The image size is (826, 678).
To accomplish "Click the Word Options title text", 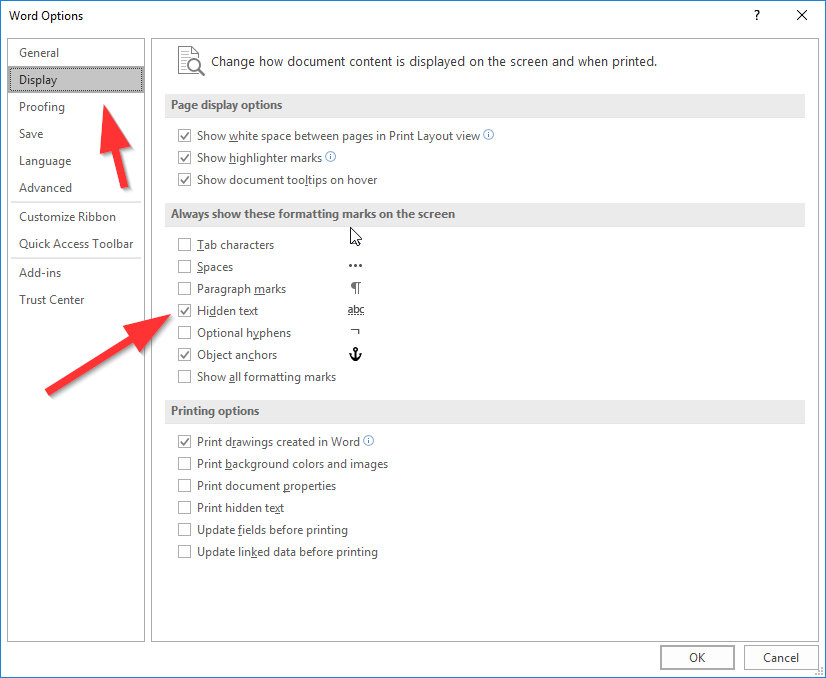I will 46,16.
